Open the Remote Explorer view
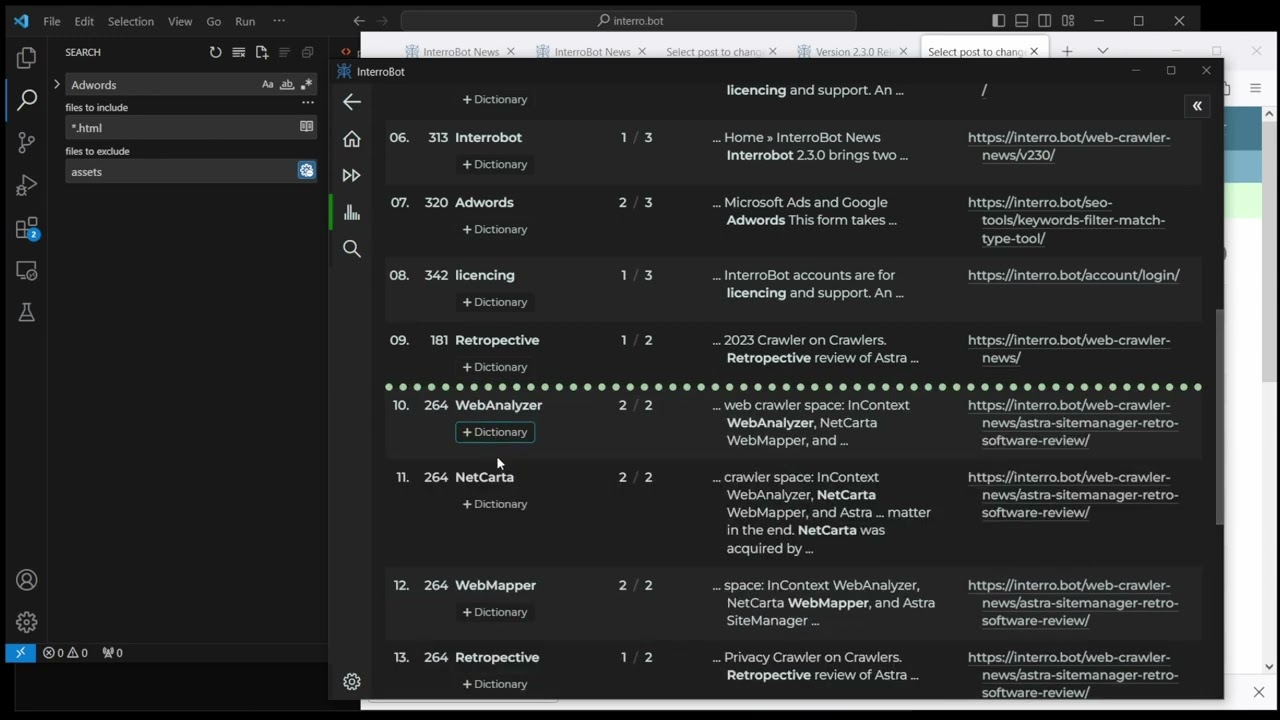This screenshot has height=720, width=1280. (x=27, y=271)
